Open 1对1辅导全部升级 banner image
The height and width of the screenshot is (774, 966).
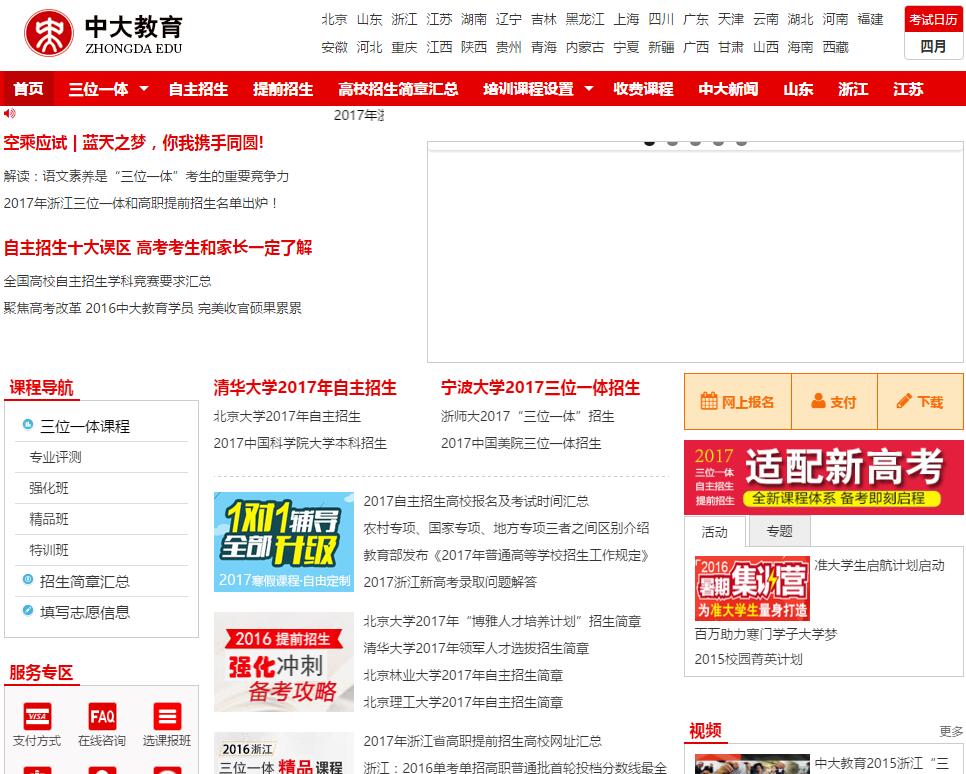tap(283, 542)
